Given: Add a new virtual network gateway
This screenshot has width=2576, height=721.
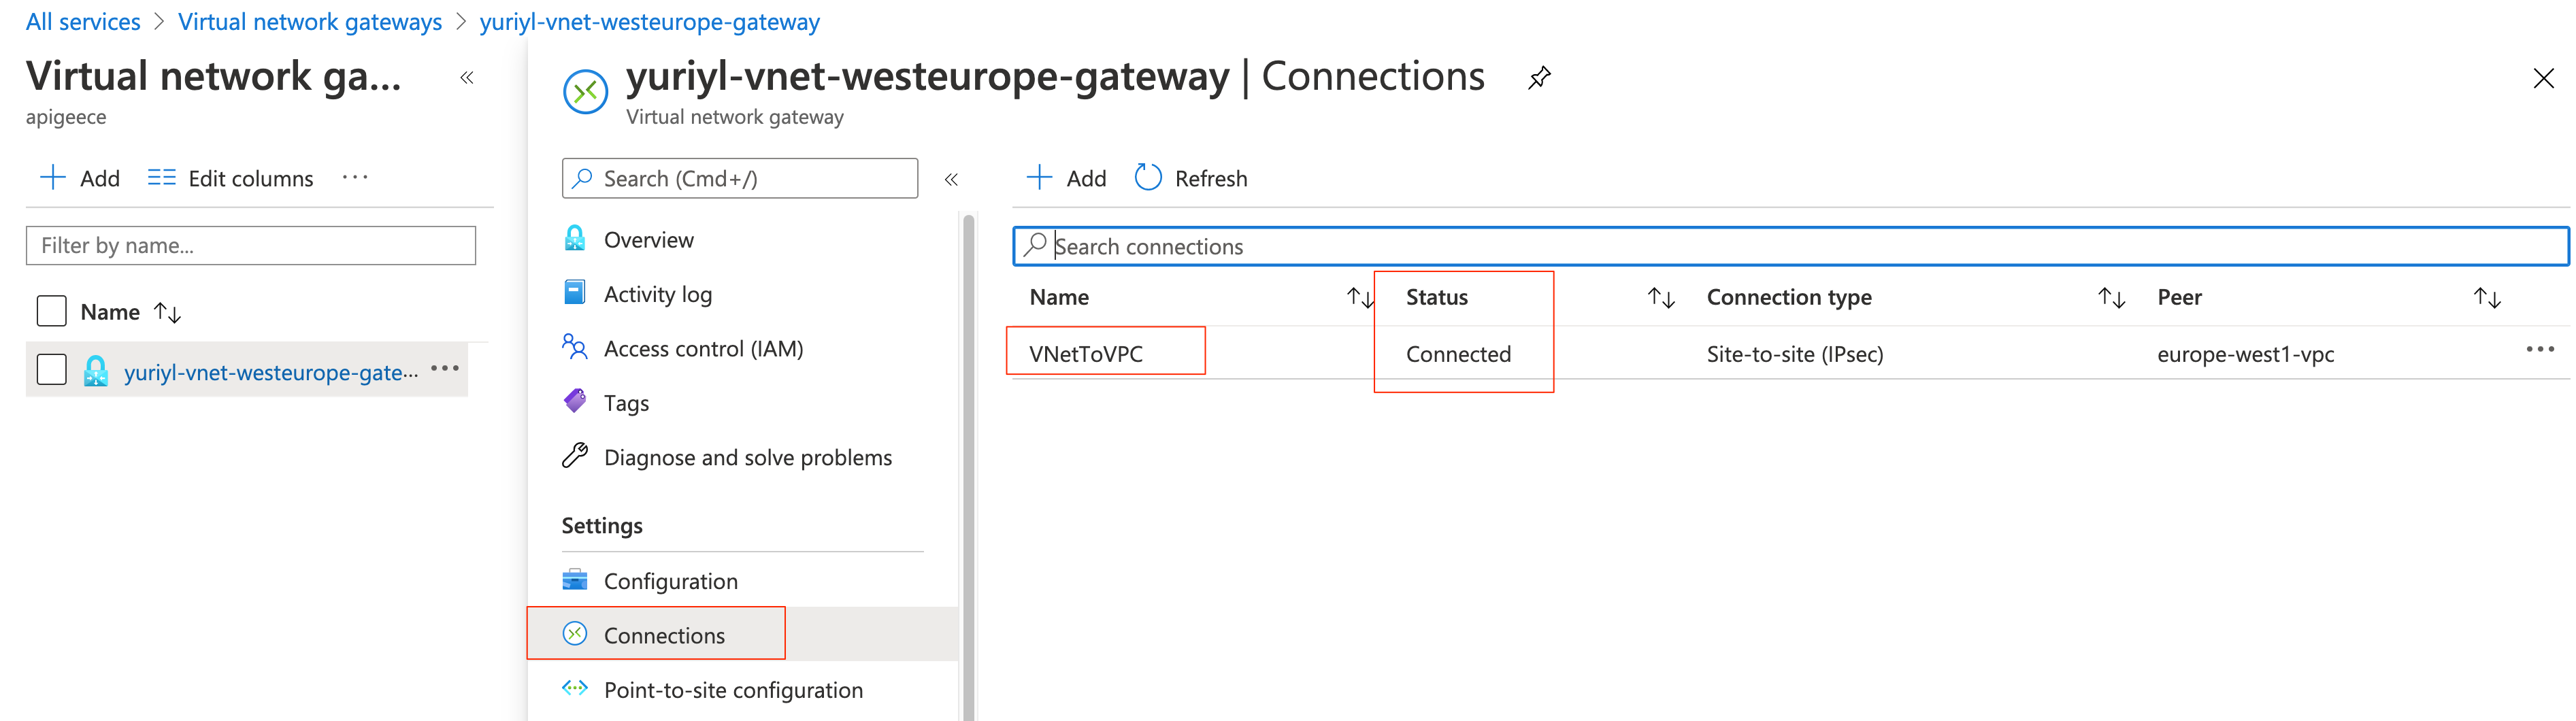Looking at the screenshot, I should point(80,178).
